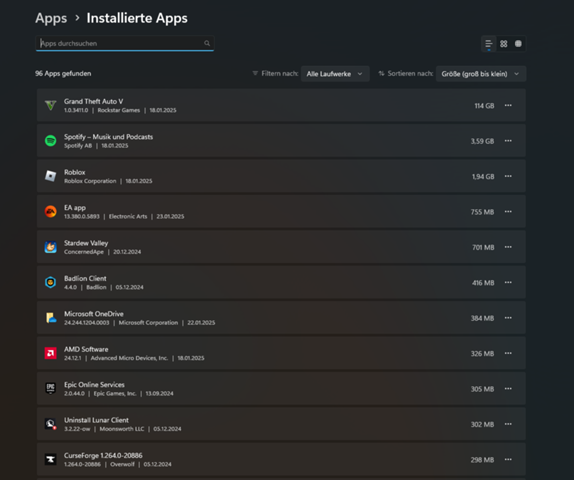Select the Spotify – Musik und Podcasts name
Viewport: 574px width, 480px height.
coord(108,137)
